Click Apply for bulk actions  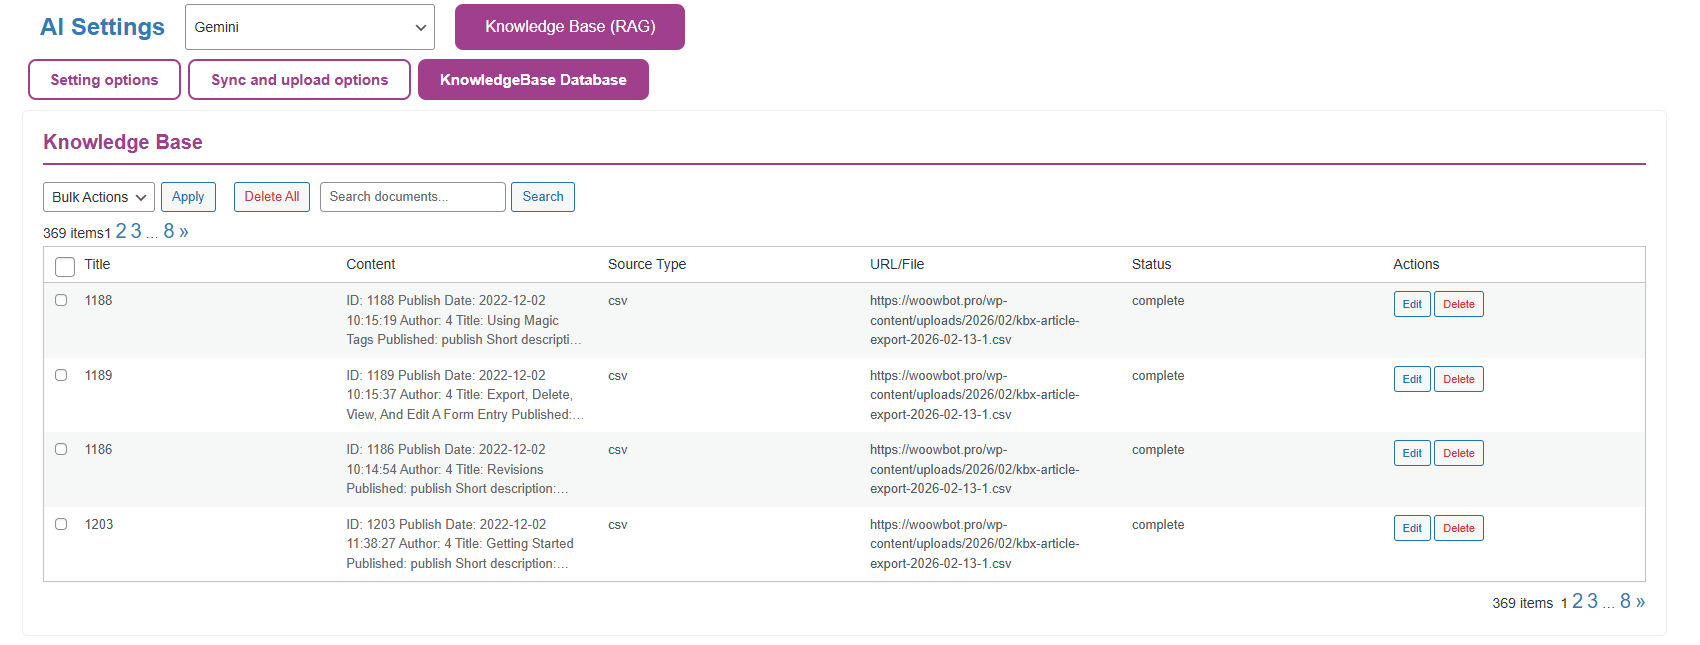click(188, 197)
